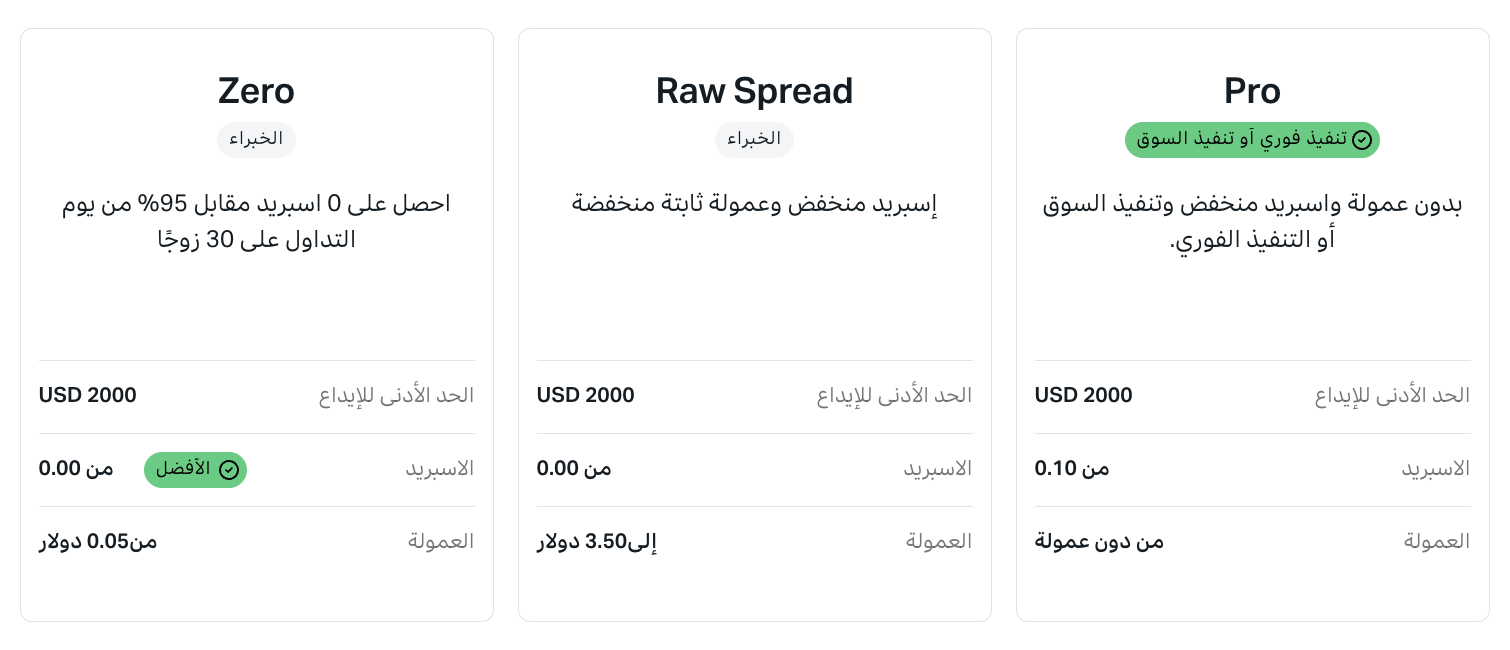Open the Pro account card title
This screenshot has height=650, width=1510.
click(1252, 91)
